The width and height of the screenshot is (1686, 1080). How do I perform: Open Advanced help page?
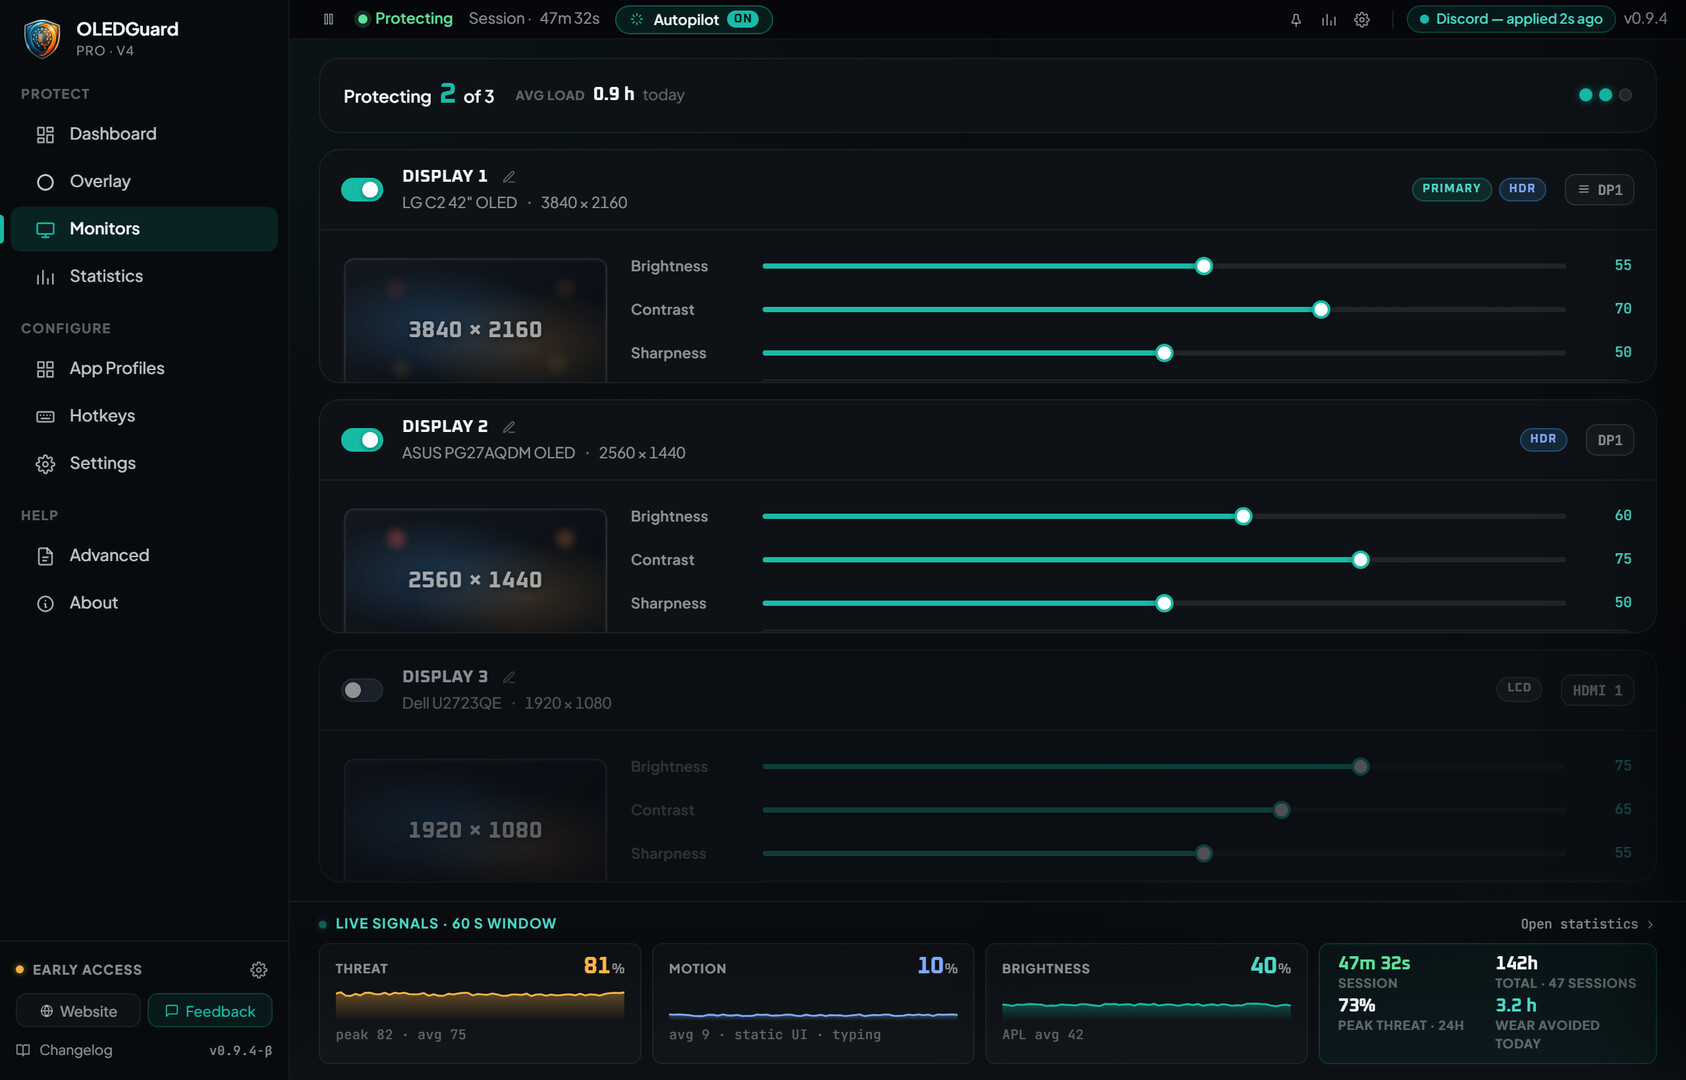click(x=144, y=555)
